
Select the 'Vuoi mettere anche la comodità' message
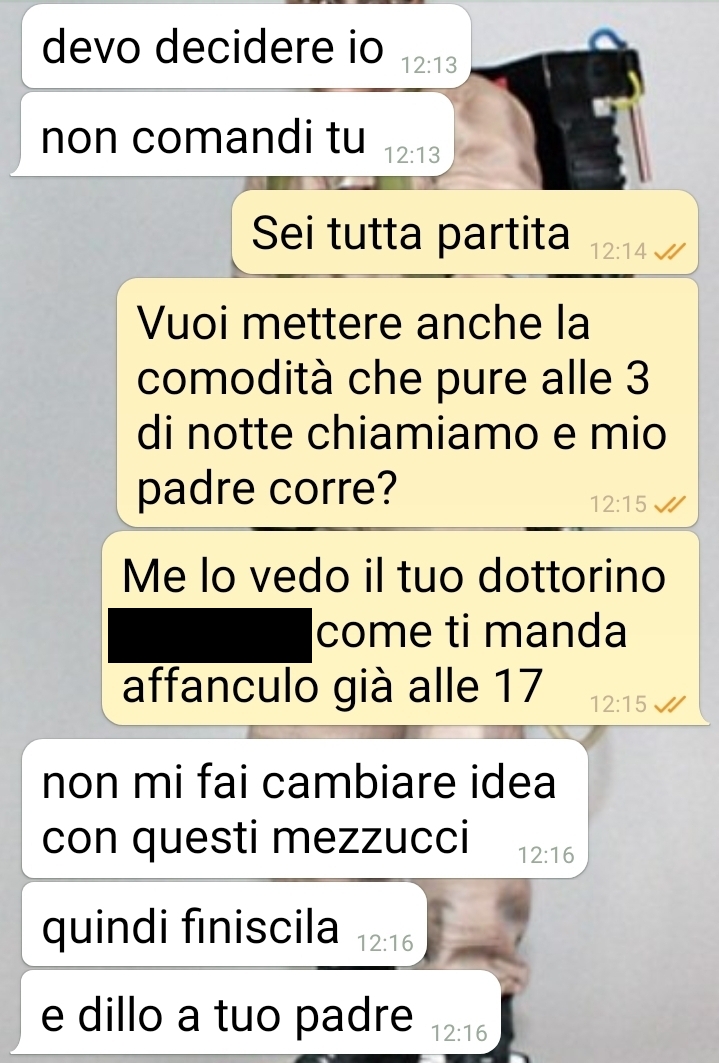tap(407, 403)
